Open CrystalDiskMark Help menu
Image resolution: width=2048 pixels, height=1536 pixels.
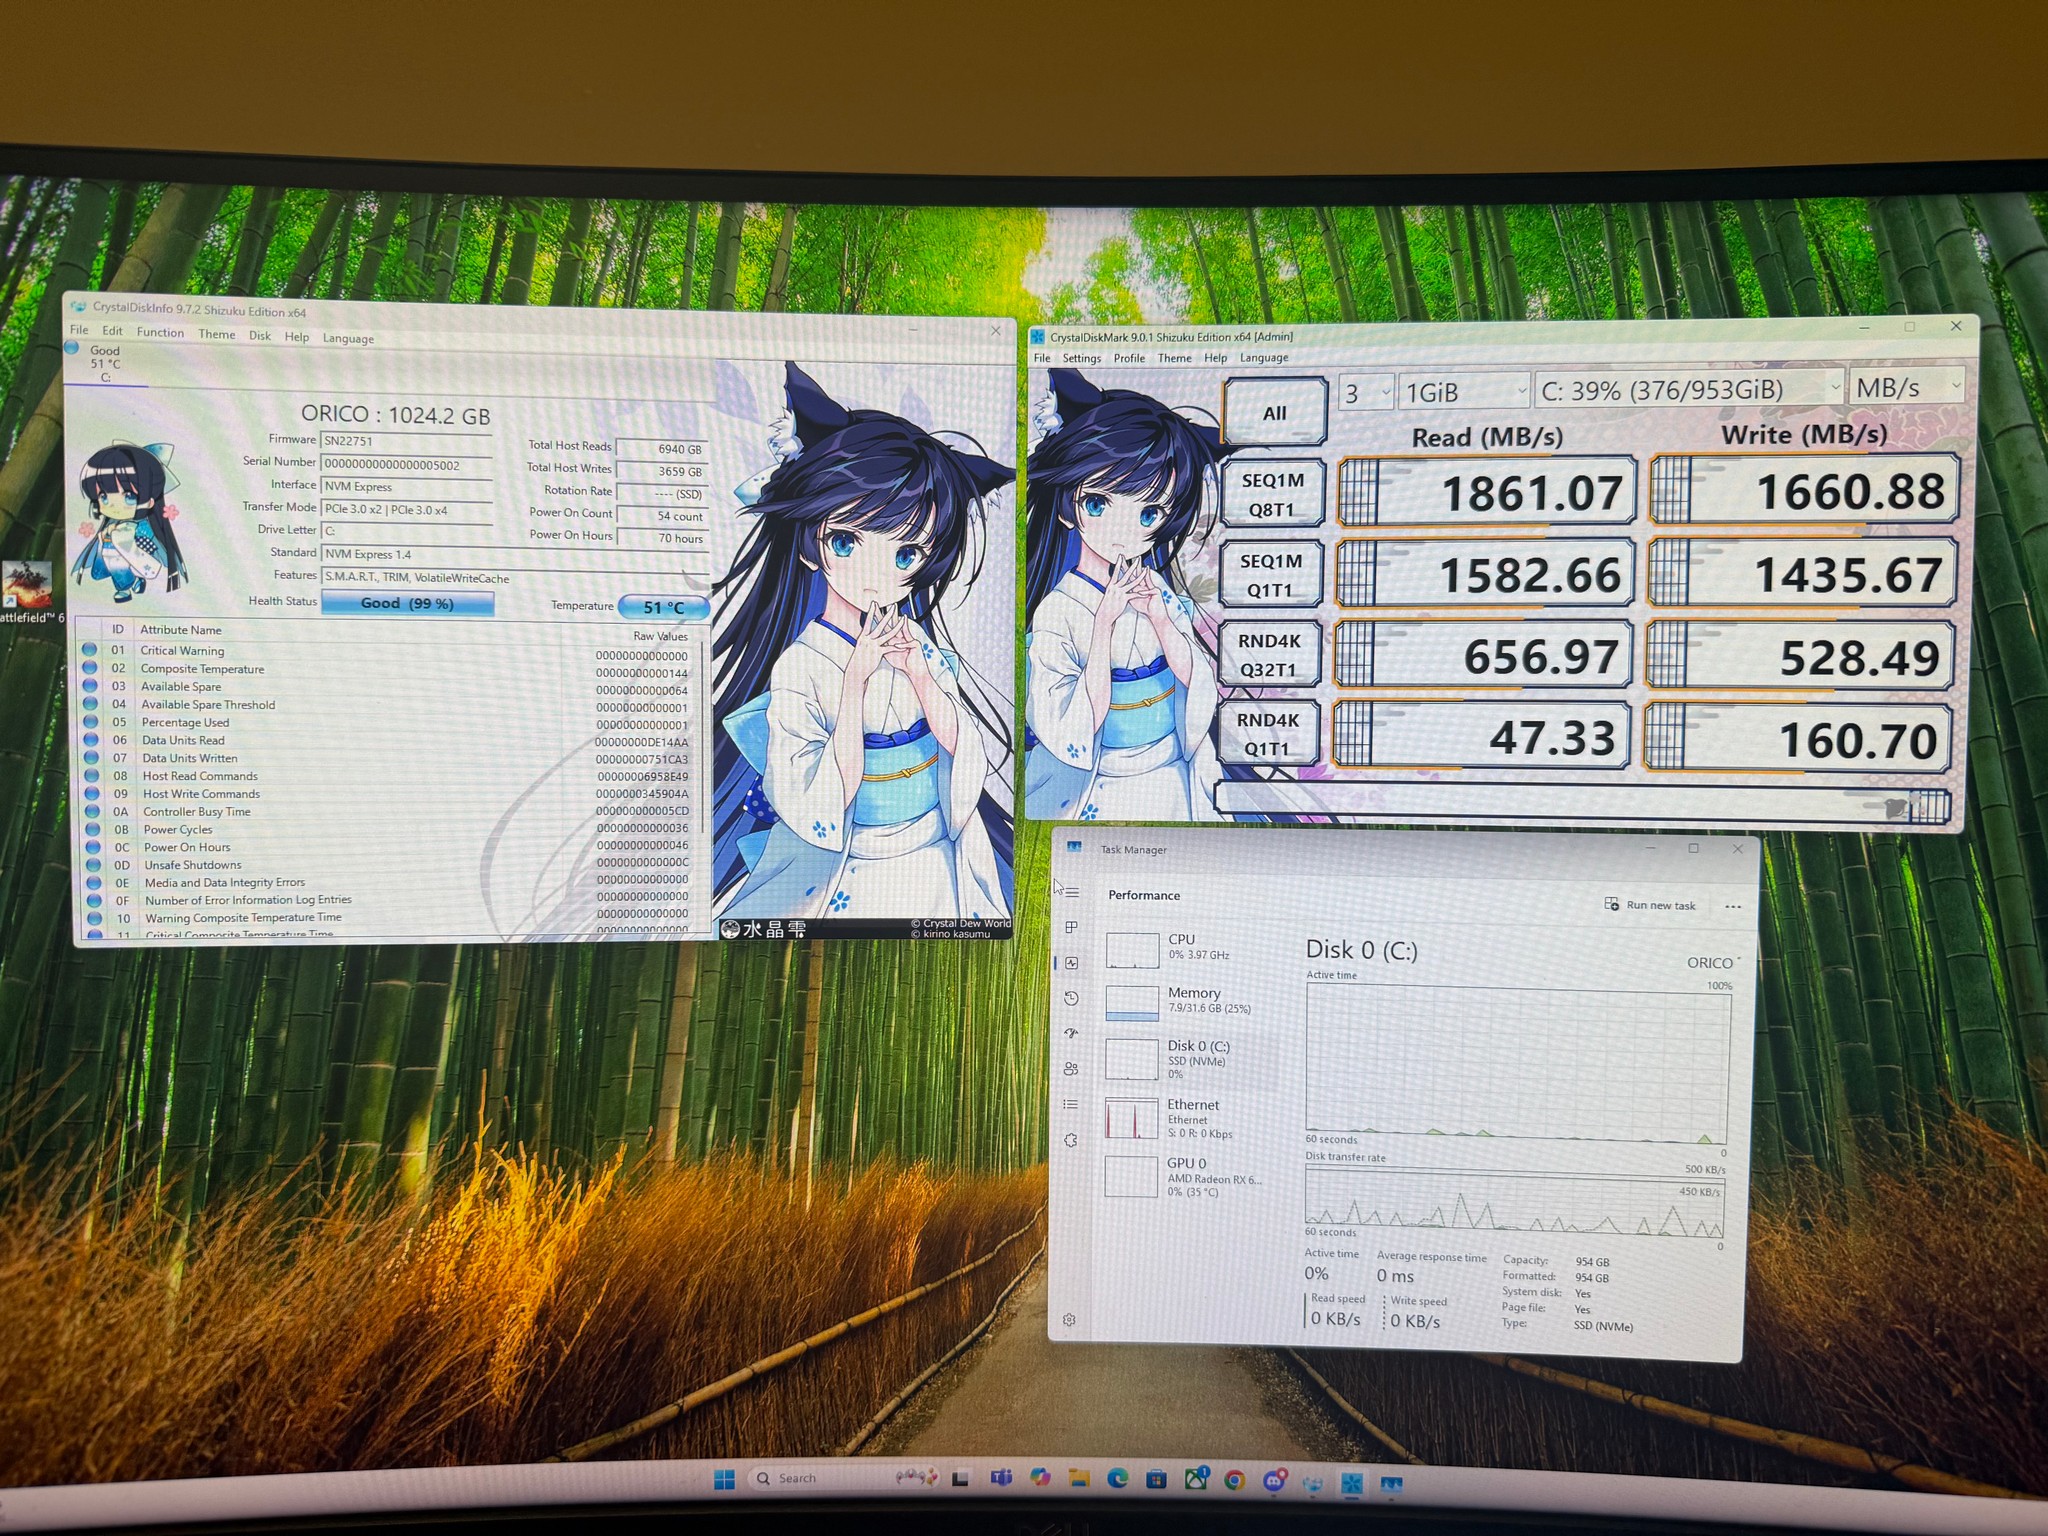pyautogui.click(x=1215, y=358)
